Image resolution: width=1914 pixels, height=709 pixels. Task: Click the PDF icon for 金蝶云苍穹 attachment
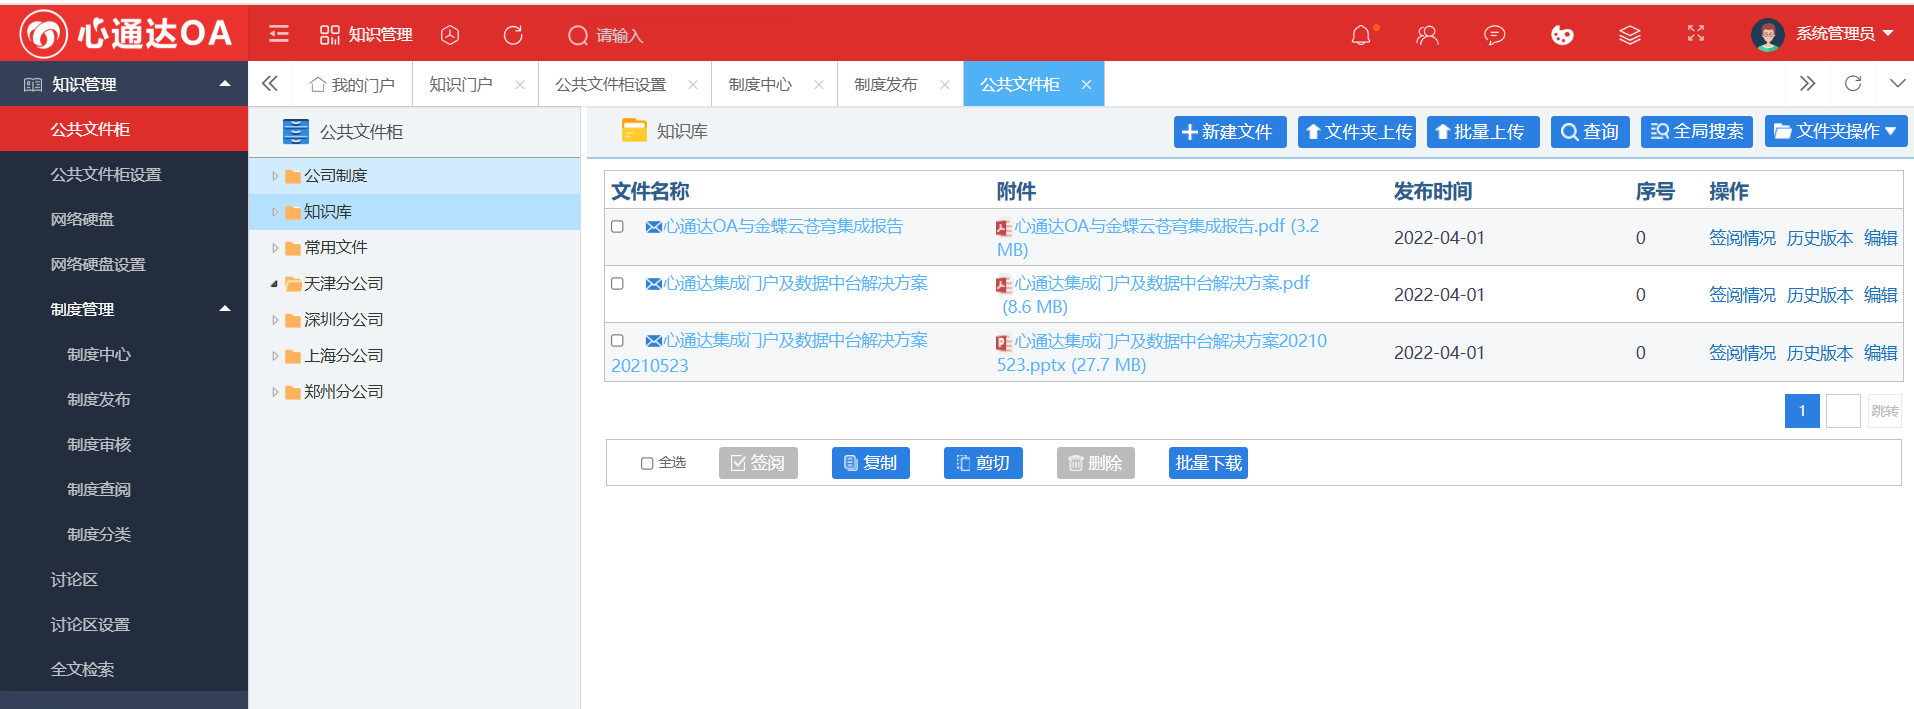pos(1003,228)
